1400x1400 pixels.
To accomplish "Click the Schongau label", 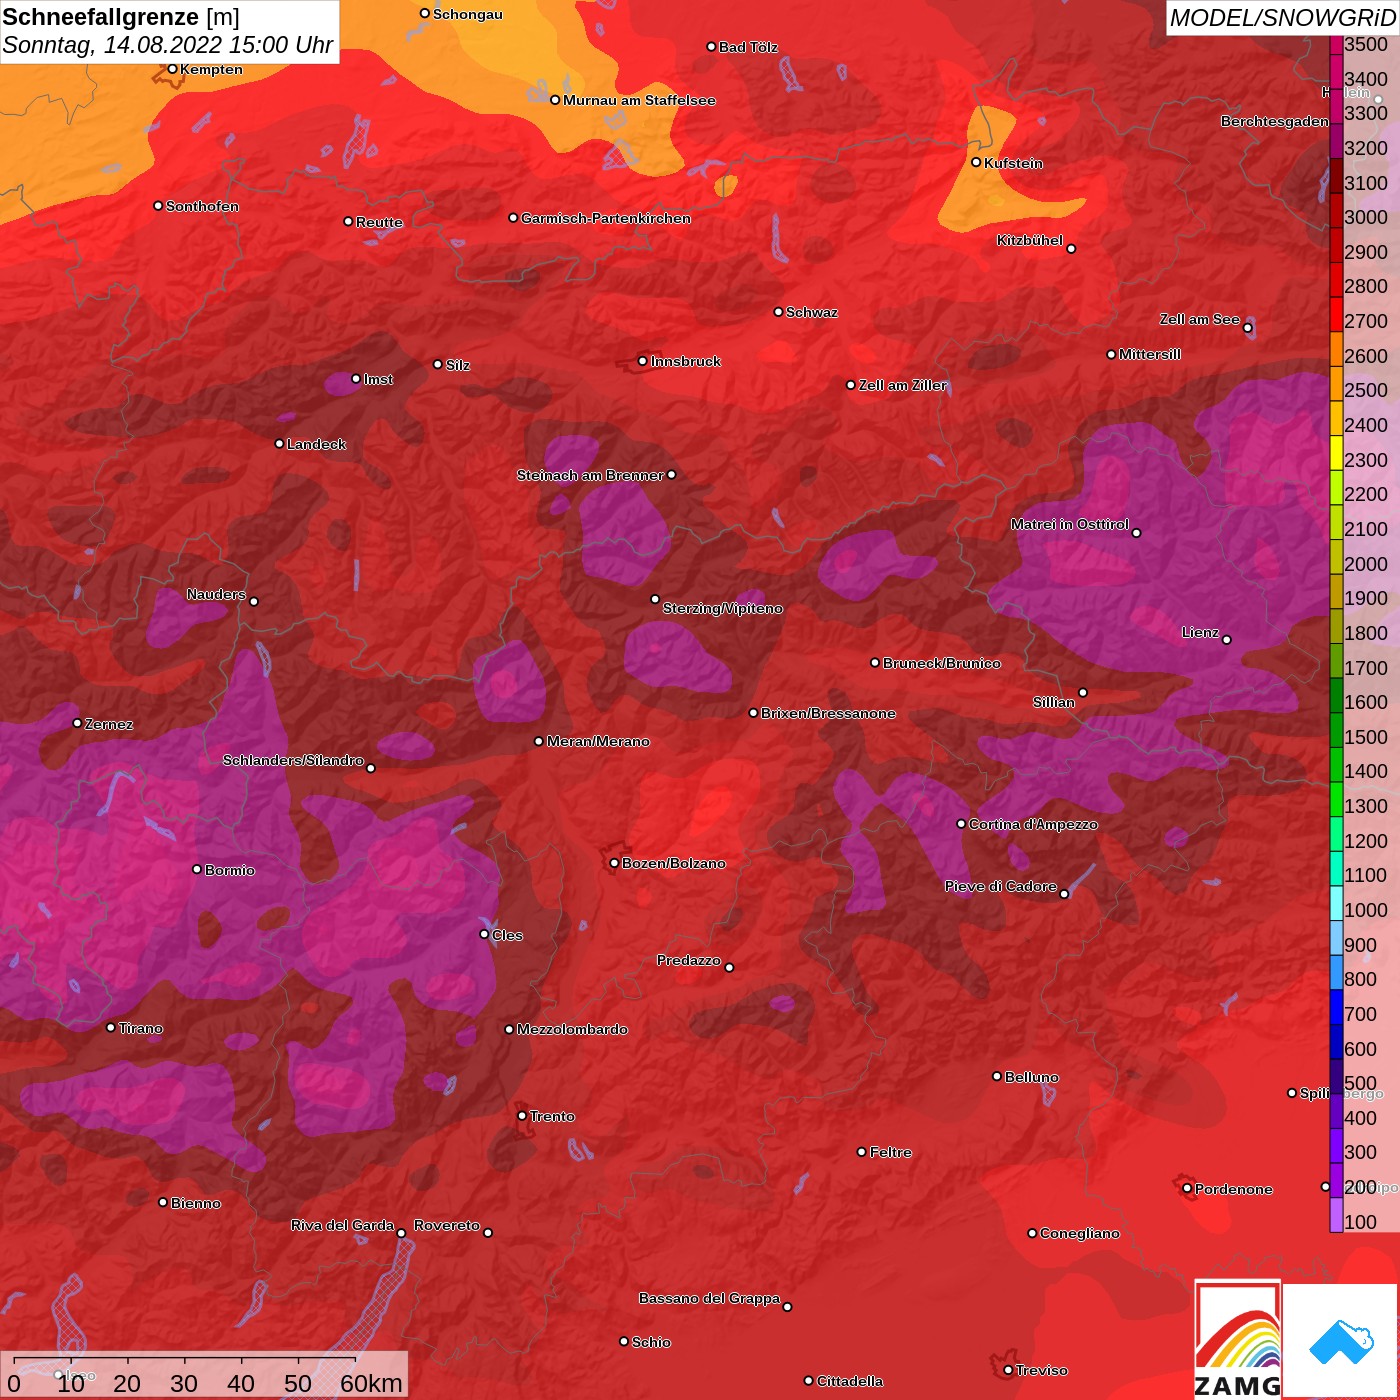I will click(x=468, y=14).
